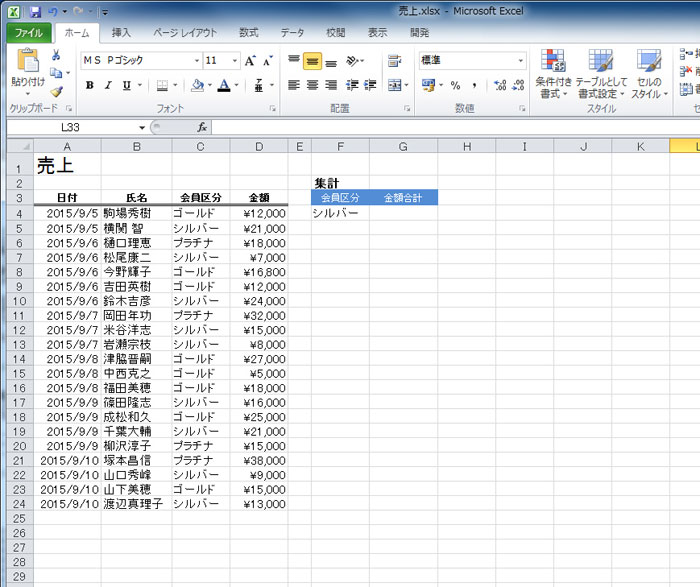Select cell F4 containing シルバー
The width and height of the screenshot is (700, 587).
[x=340, y=212]
